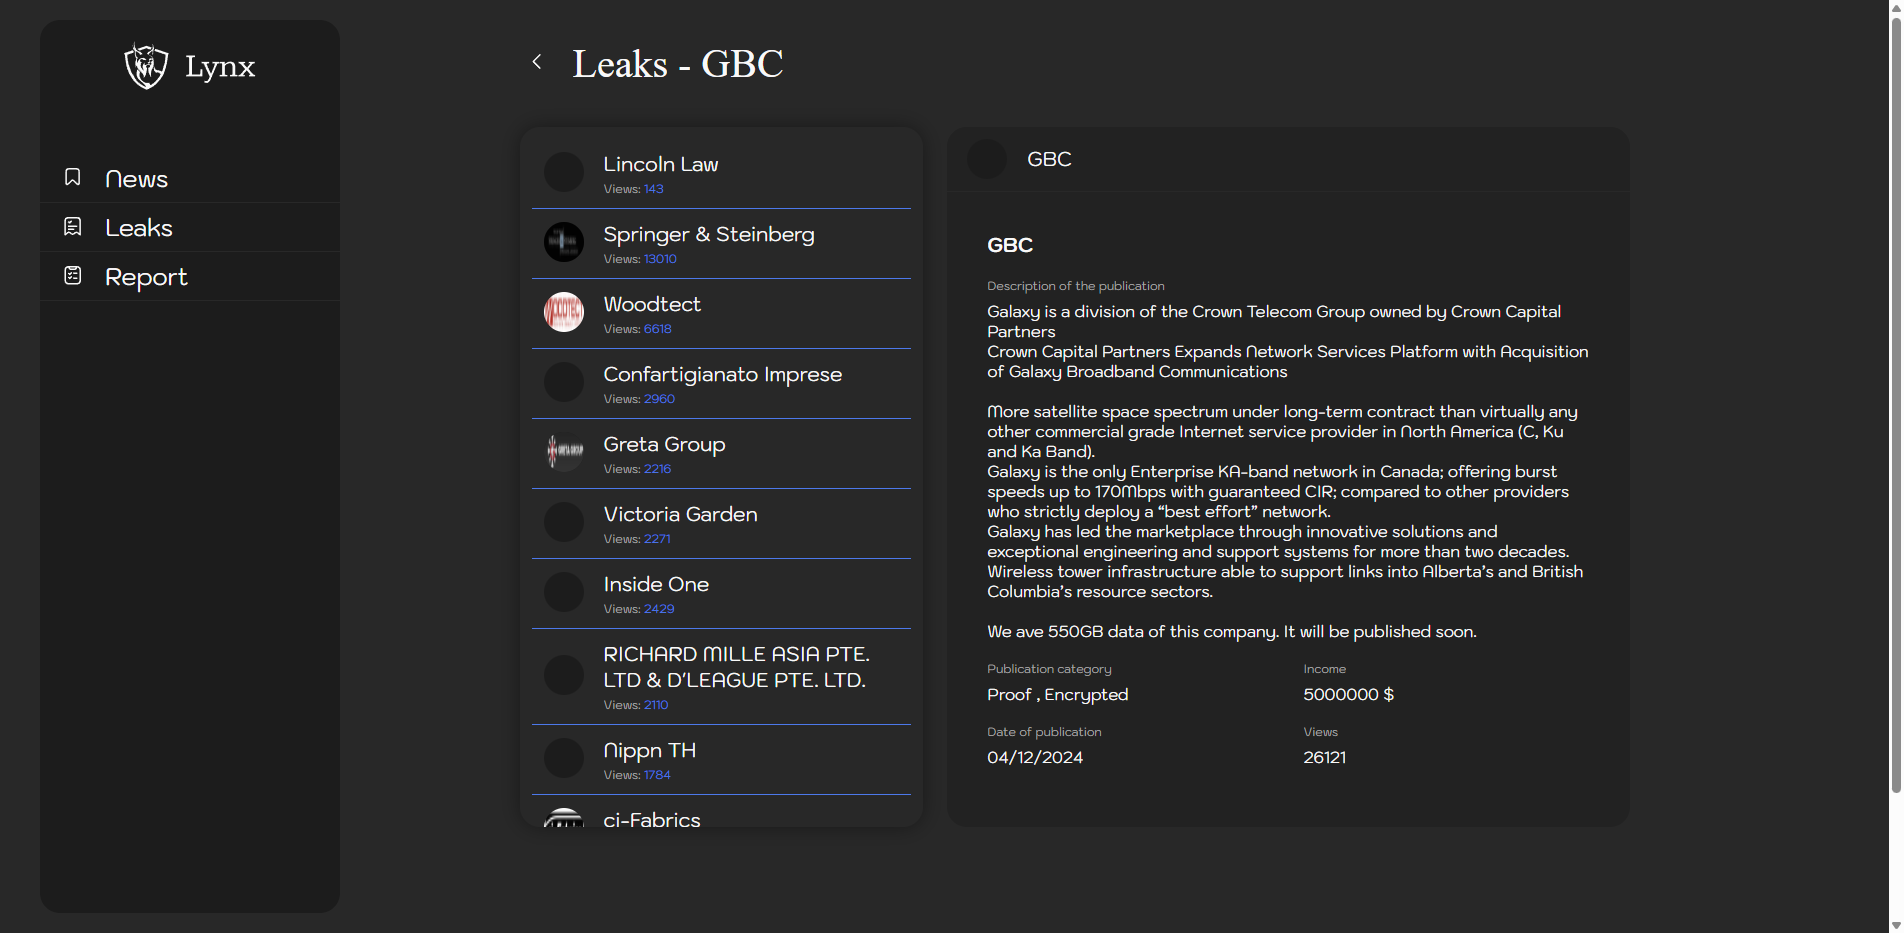Click the bookmark icon beside News
The image size is (1904, 933).
(x=73, y=177)
